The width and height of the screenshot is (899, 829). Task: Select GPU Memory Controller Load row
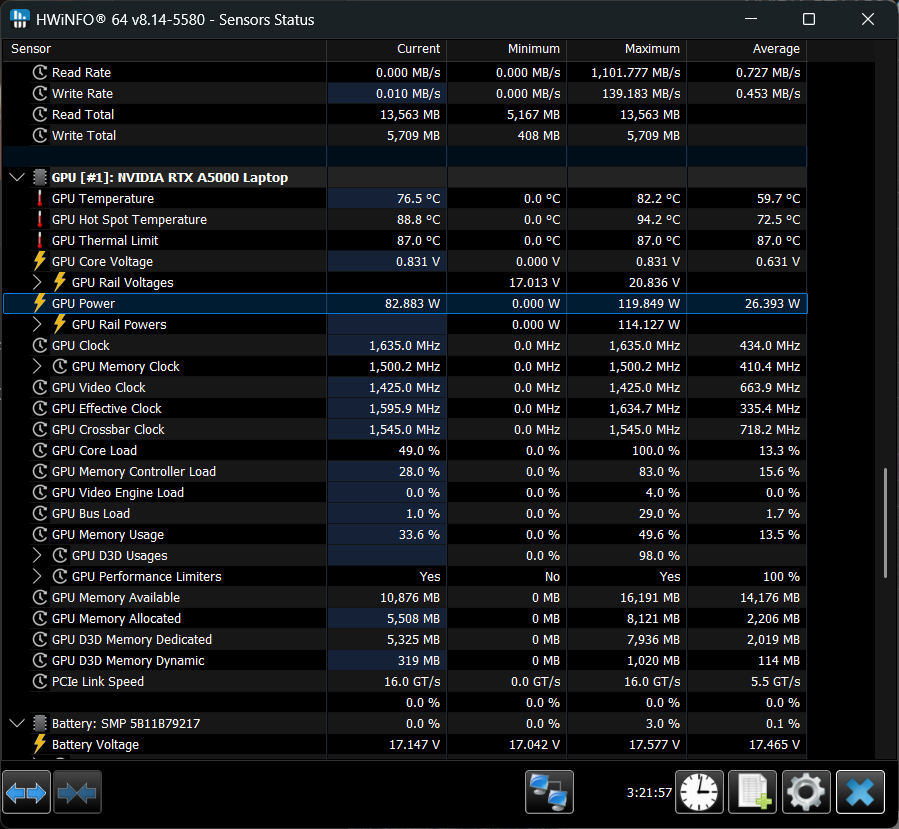(x=405, y=471)
